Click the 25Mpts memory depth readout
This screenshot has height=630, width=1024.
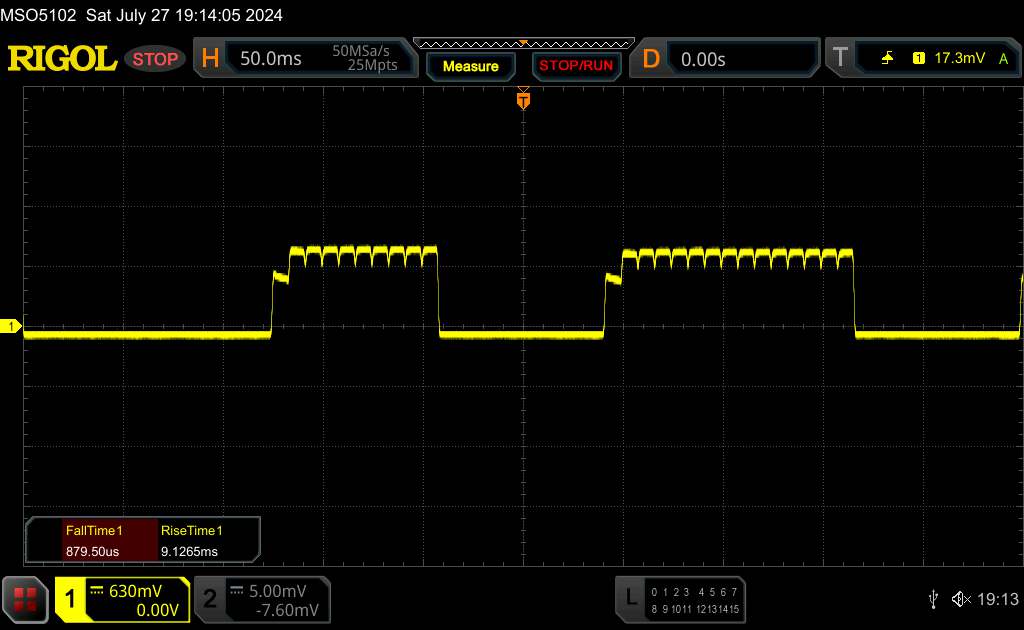(372, 65)
